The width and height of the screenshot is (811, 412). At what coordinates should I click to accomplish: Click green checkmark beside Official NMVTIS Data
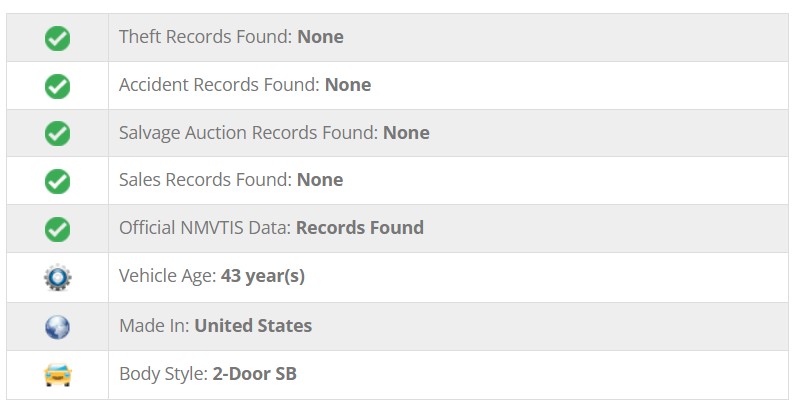57,229
